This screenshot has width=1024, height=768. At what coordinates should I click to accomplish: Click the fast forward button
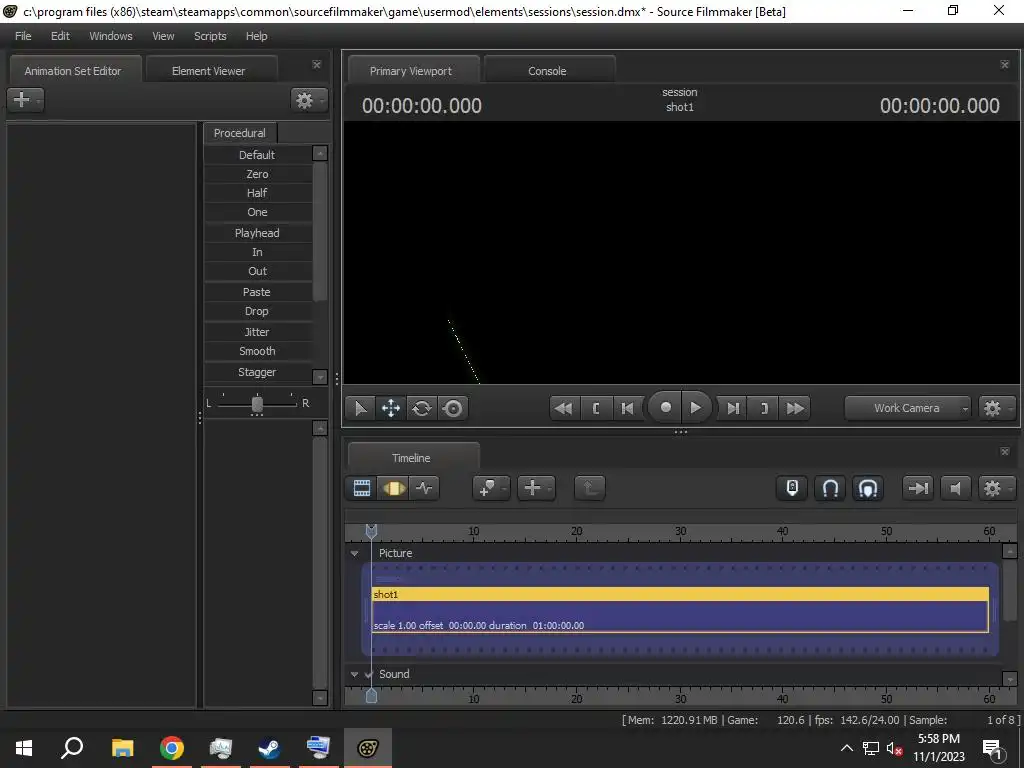pyautogui.click(x=795, y=408)
